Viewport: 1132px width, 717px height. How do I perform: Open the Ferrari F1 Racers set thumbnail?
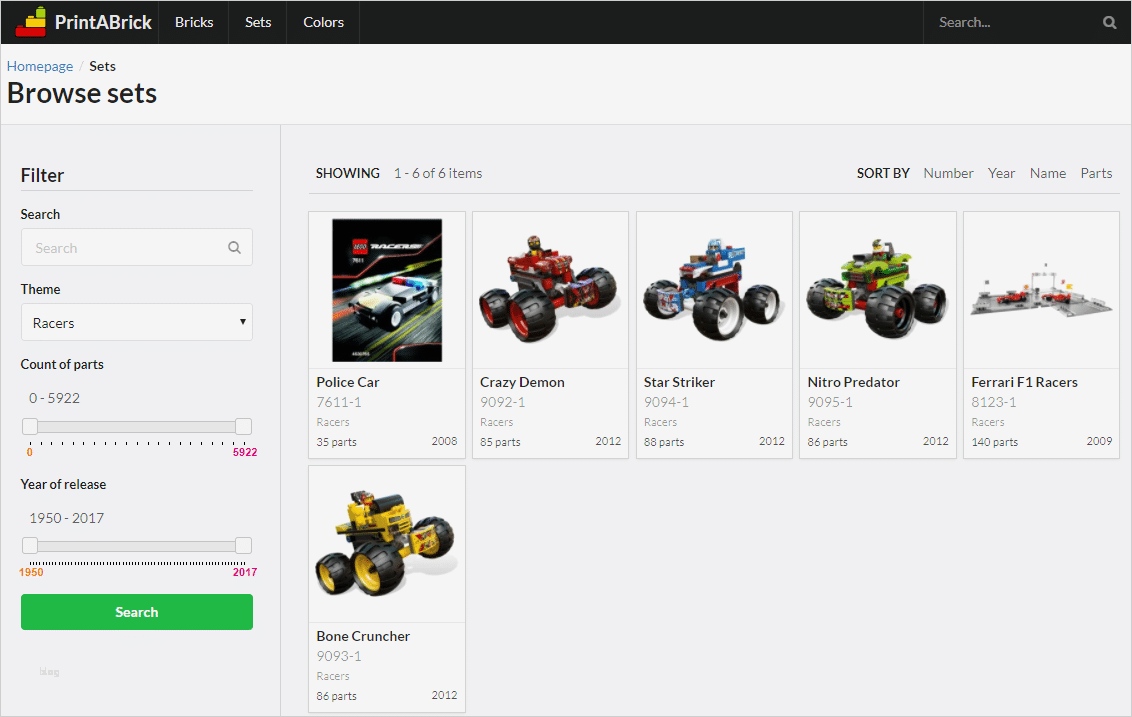pos(1041,290)
